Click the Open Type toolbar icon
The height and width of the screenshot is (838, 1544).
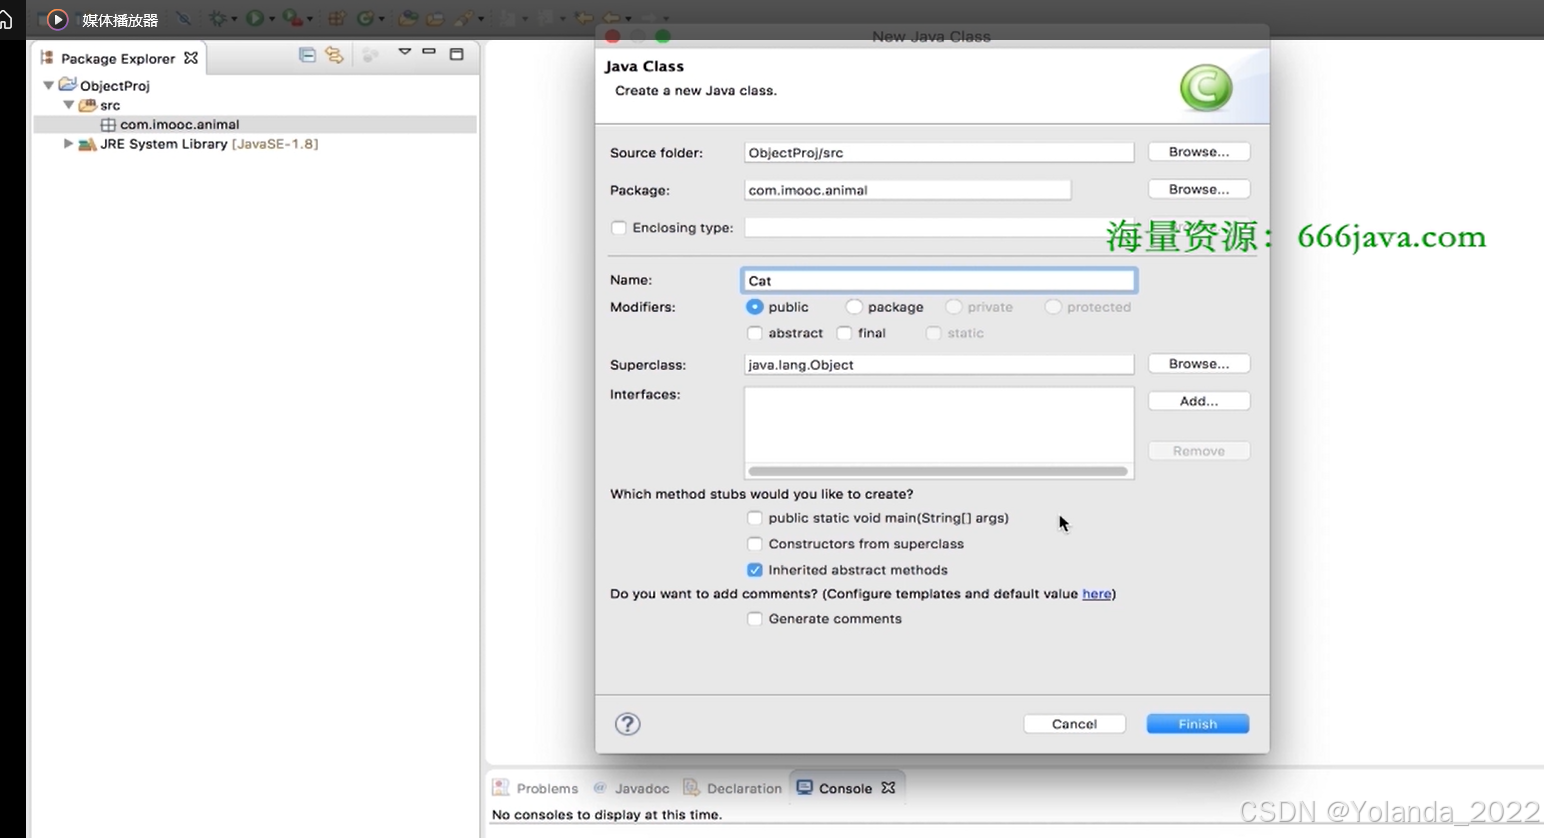(x=408, y=18)
